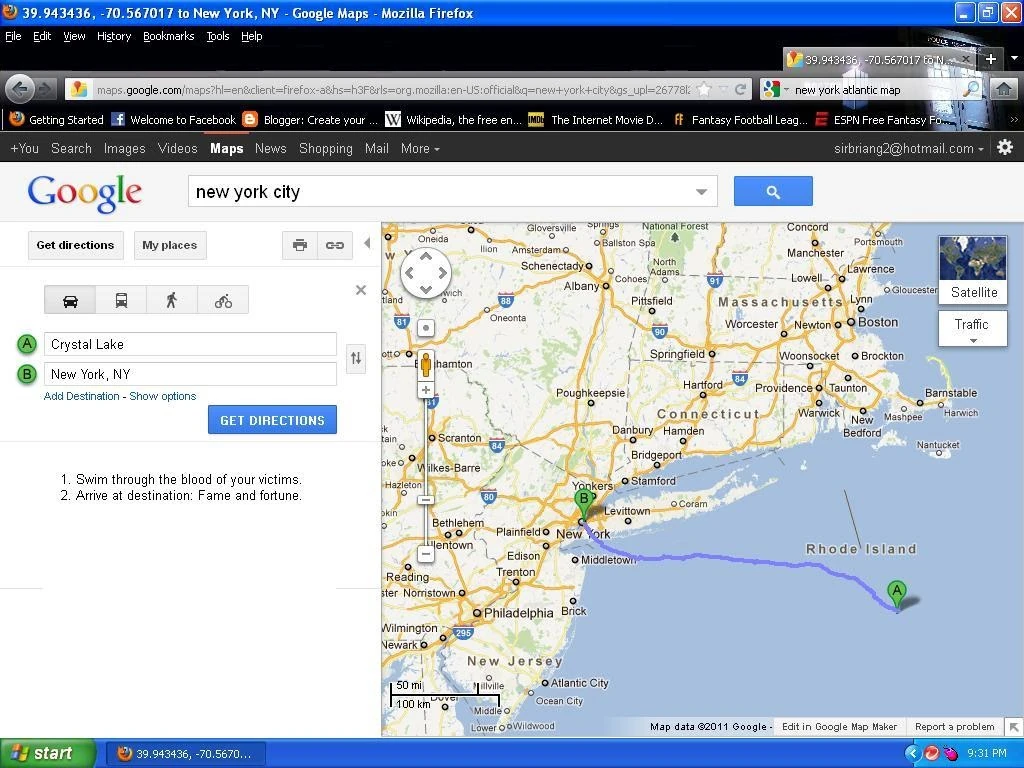Select walking directions icon

pos(172,300)
